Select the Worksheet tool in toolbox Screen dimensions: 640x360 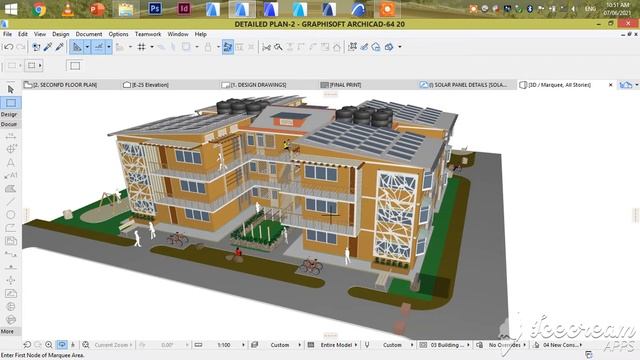tap(11, 293)
